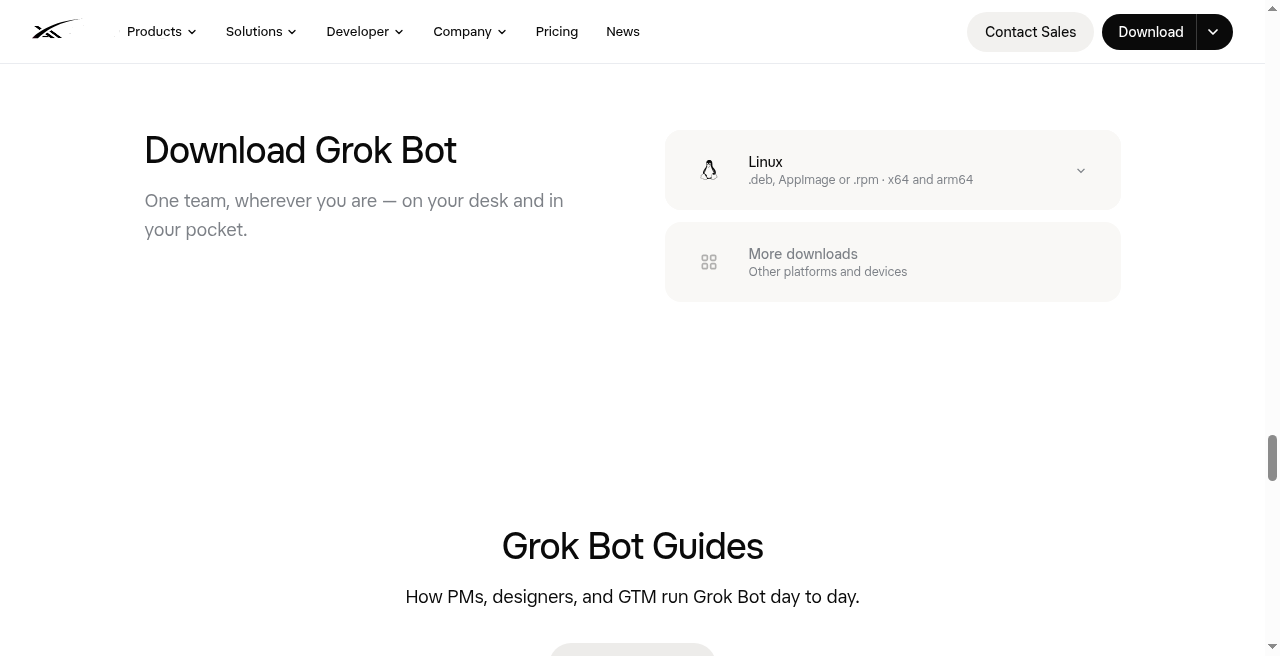Click 'How PMs, designers, and GTM' subtitle
The height and width of the screenshot is (656, 1280).
click(x=632, y=597)
